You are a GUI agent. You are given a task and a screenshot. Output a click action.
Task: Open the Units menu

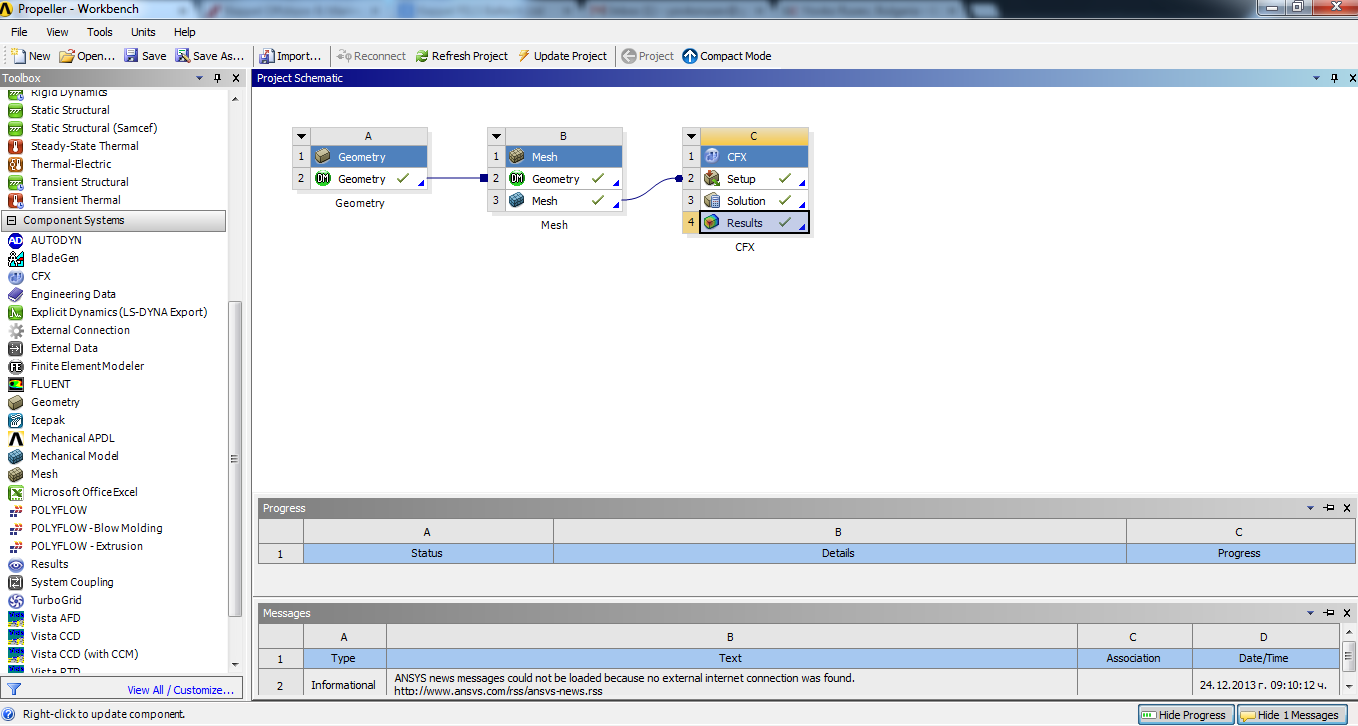143,32
